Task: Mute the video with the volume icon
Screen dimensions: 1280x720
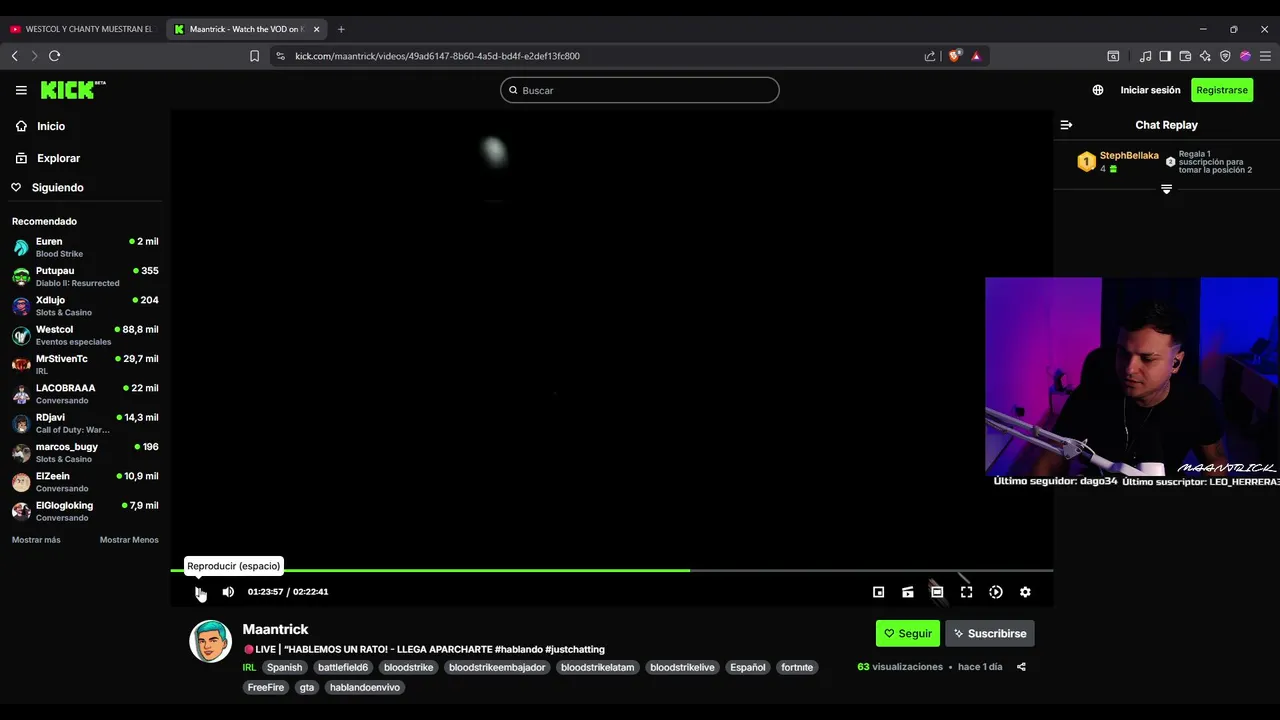Action: click(228, 592)
